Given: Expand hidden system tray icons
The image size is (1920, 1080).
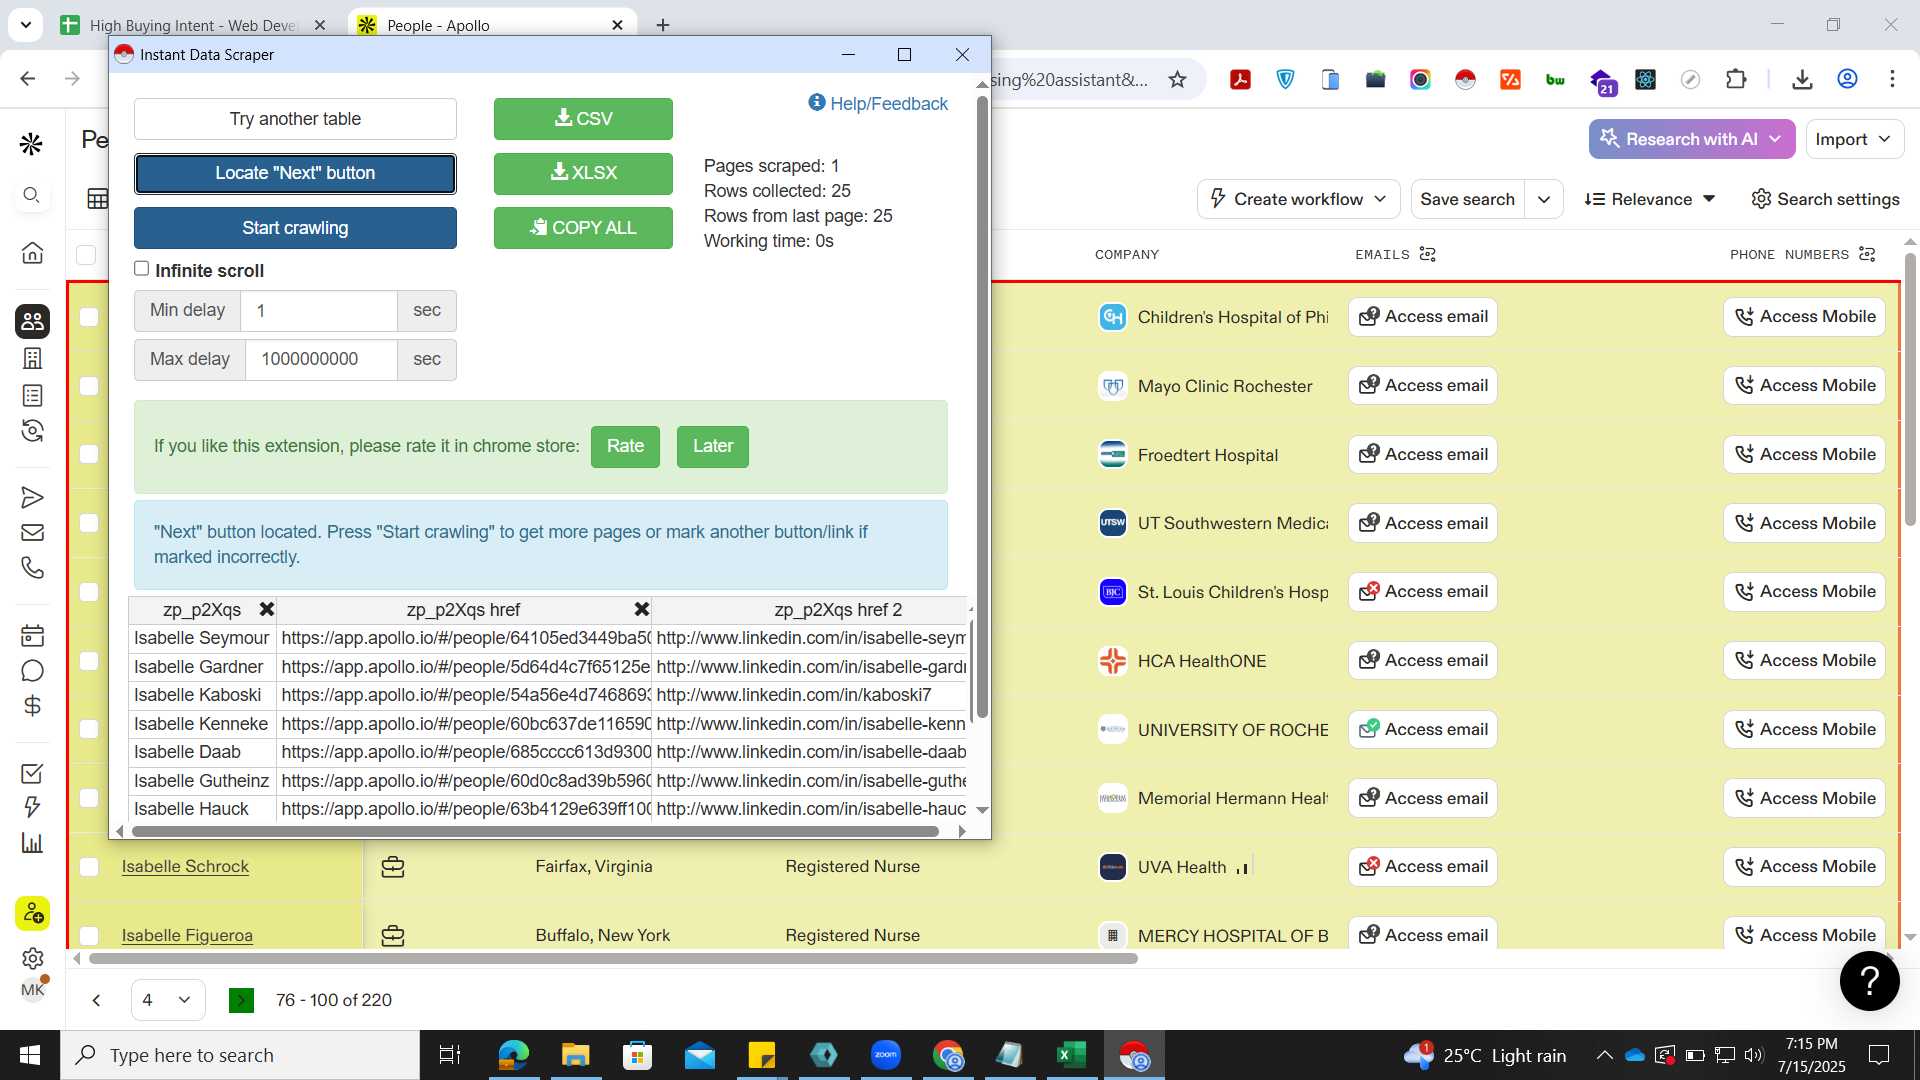Looking at the screenshot, I should 1604,1055.
